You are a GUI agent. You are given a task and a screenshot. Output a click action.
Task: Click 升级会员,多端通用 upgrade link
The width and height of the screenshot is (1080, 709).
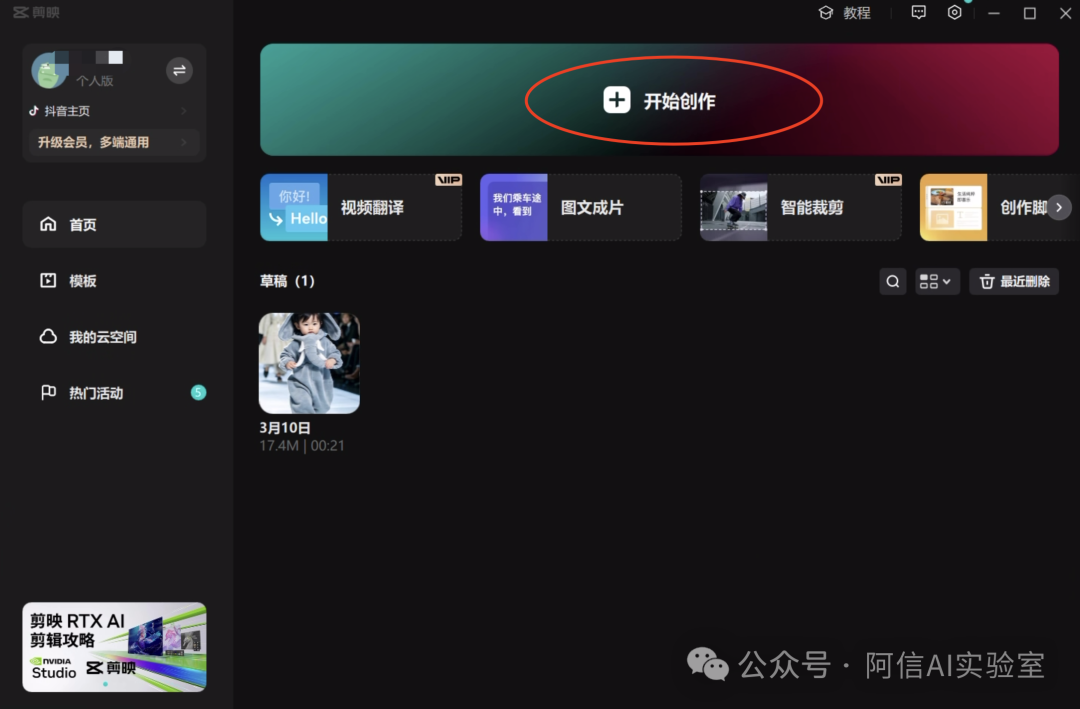coord(114,142)
